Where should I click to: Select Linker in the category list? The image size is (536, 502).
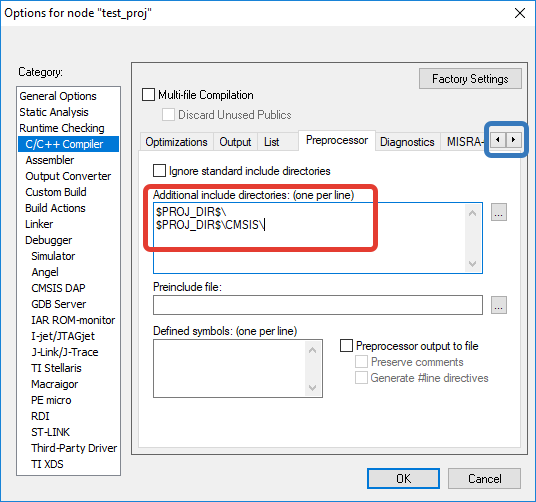pyautogui.click(x=39, y=224)
